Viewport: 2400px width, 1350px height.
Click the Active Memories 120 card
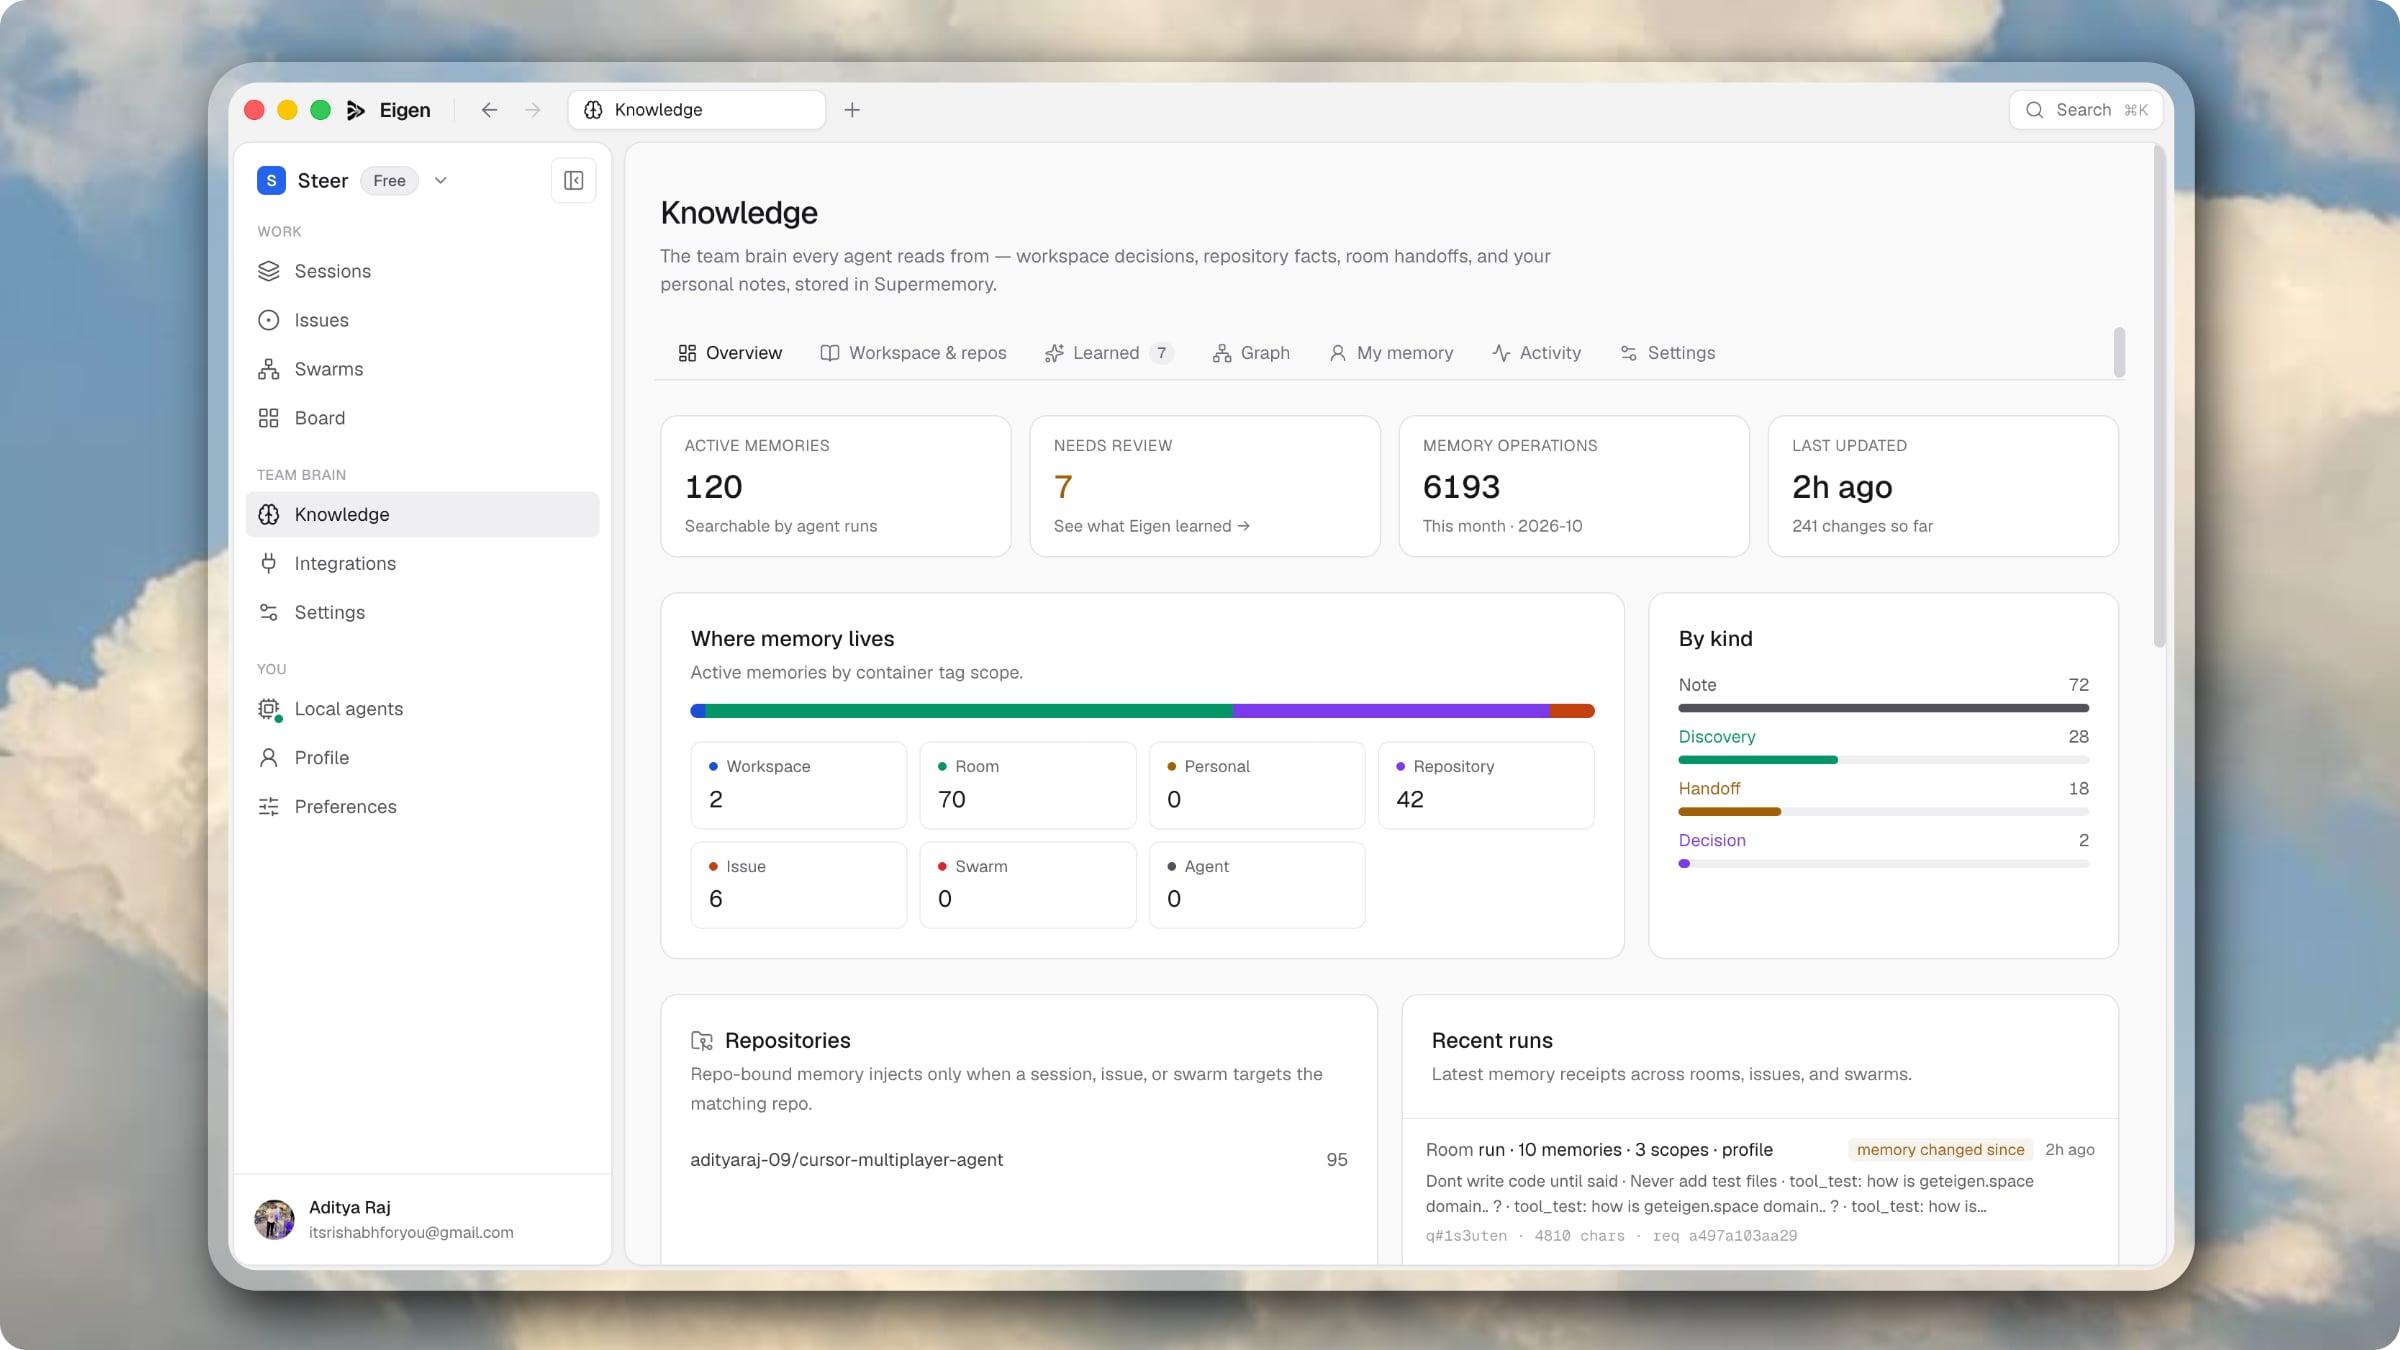click(x=836, y=486)
